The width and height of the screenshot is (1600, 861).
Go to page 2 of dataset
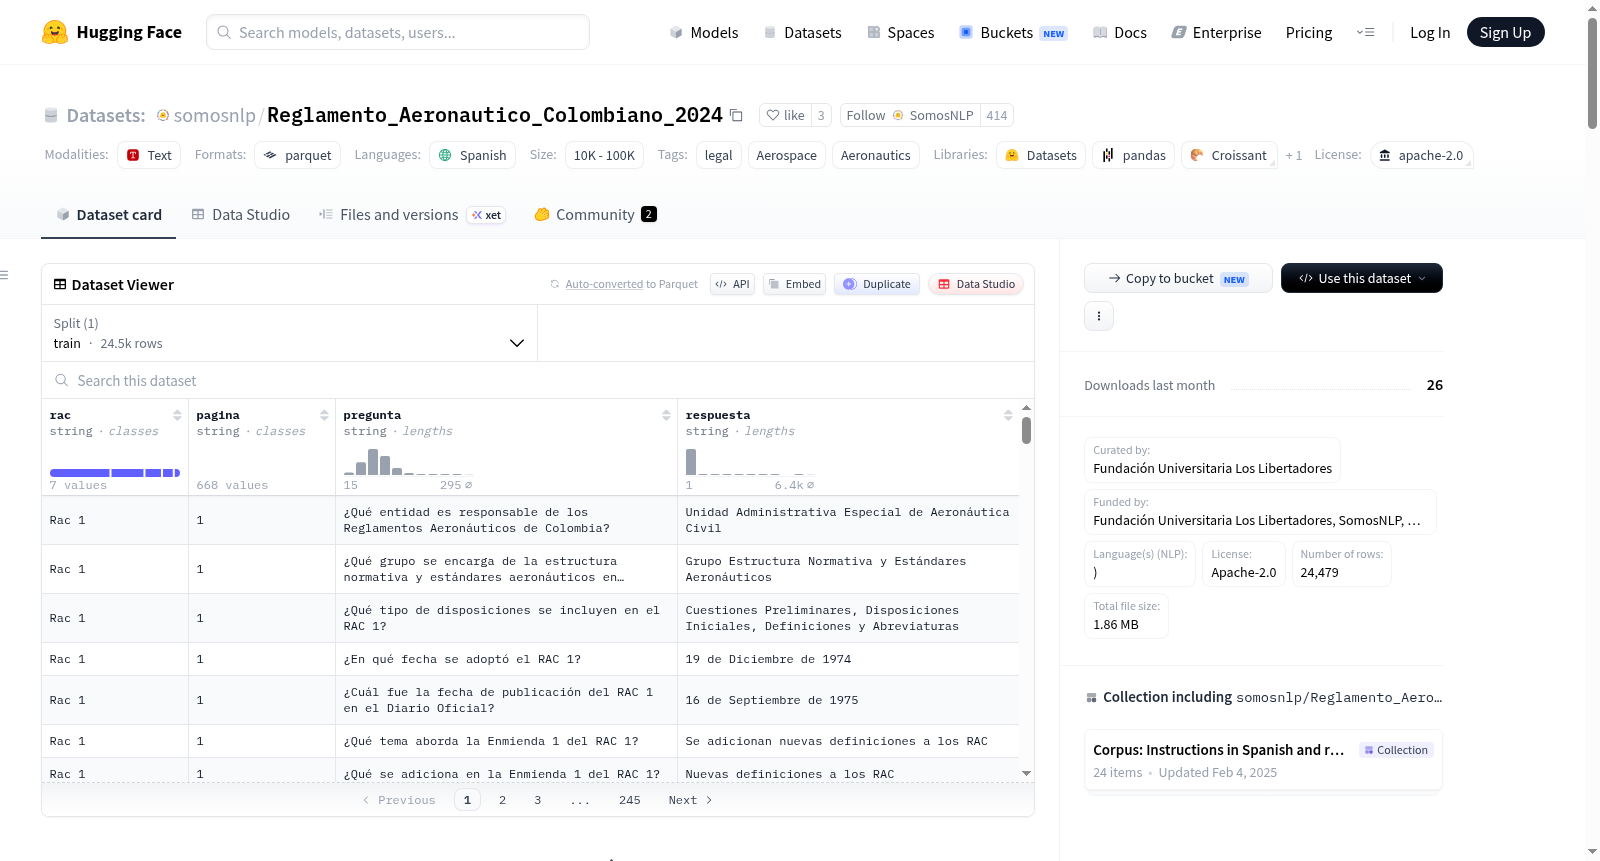click(502, 800)
